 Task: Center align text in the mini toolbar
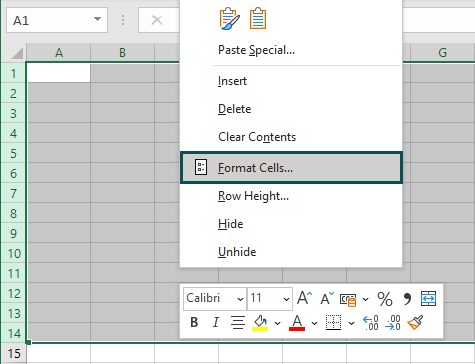pyautogui.click(x=238, y=322)
